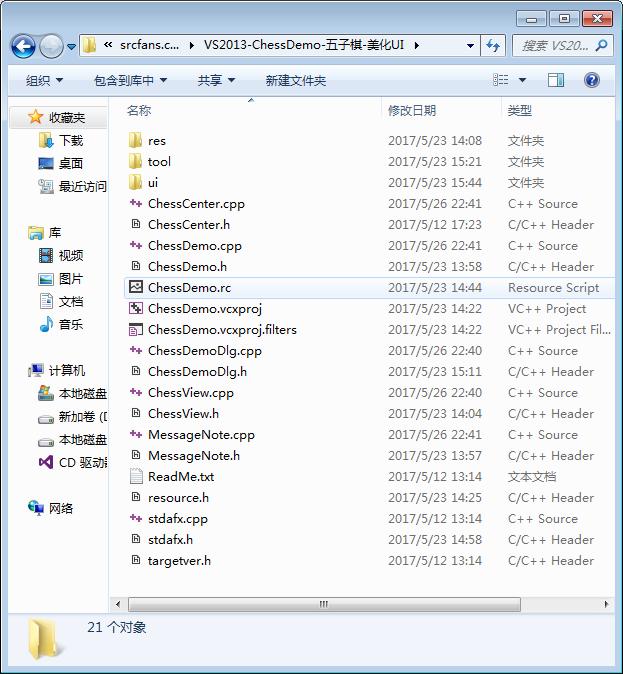
Task: Open the 包含到库中 menu
Action: point(130,80)
